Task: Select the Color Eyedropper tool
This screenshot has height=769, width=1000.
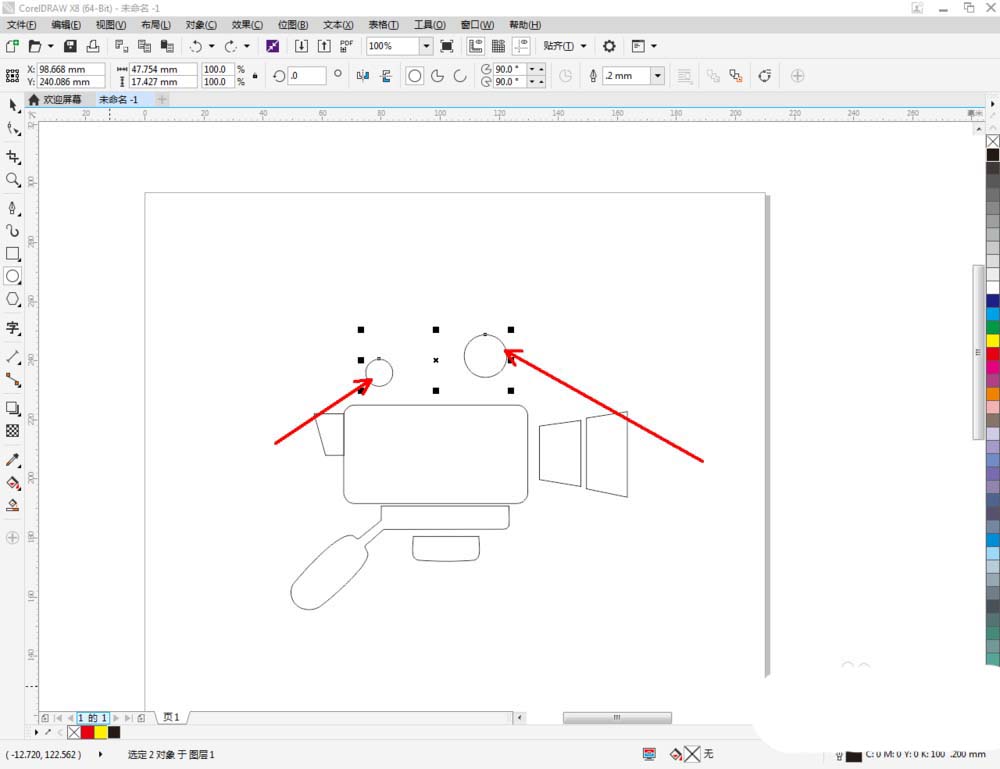Action: click(13, 460)
